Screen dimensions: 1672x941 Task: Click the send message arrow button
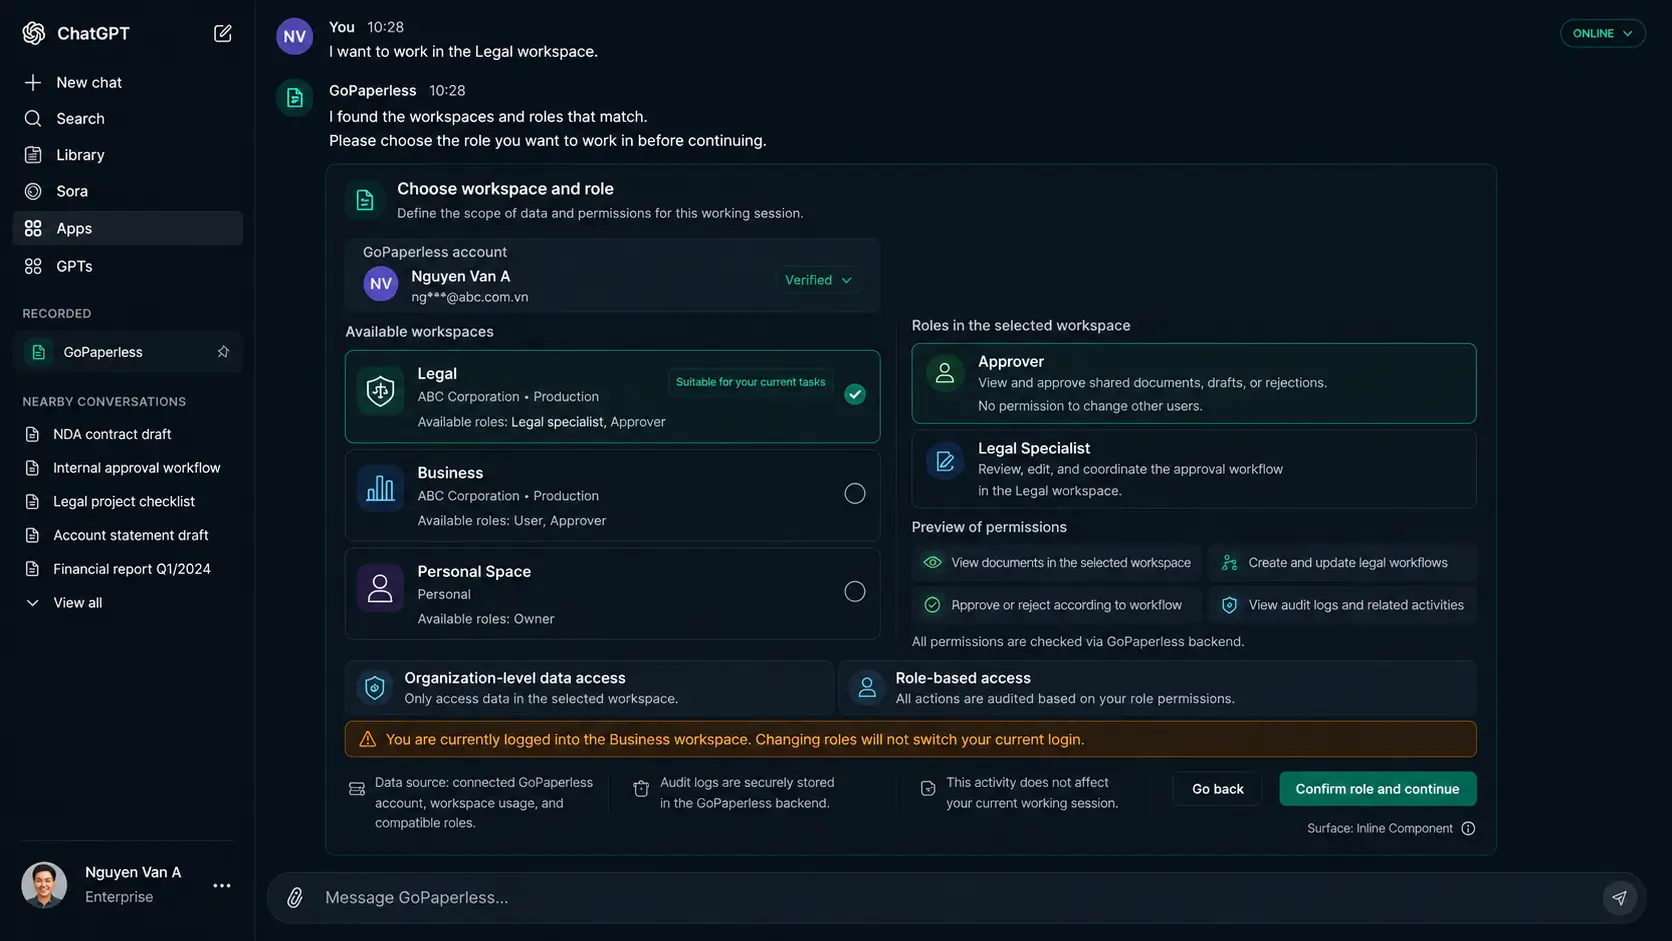pos(1619,898)
